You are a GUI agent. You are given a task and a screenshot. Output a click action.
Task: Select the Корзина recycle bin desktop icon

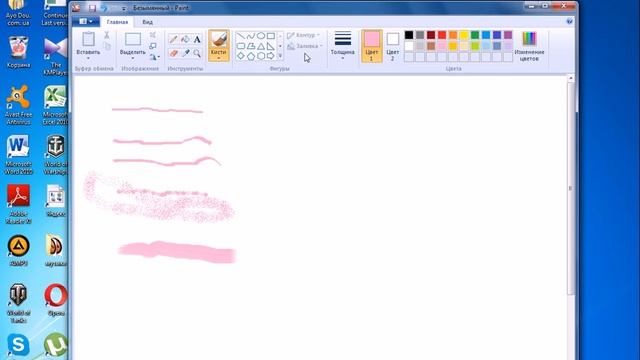18,51
